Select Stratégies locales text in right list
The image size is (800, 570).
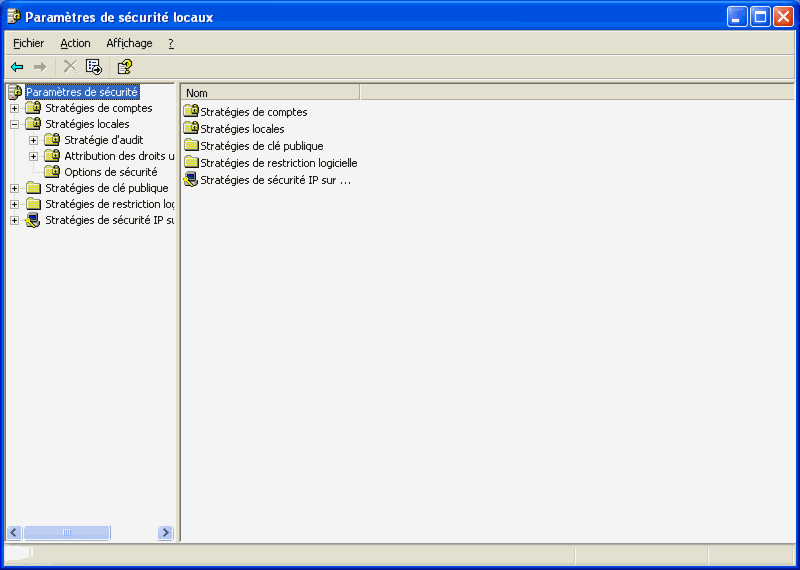pyautogui.click(x=242, y=129)
